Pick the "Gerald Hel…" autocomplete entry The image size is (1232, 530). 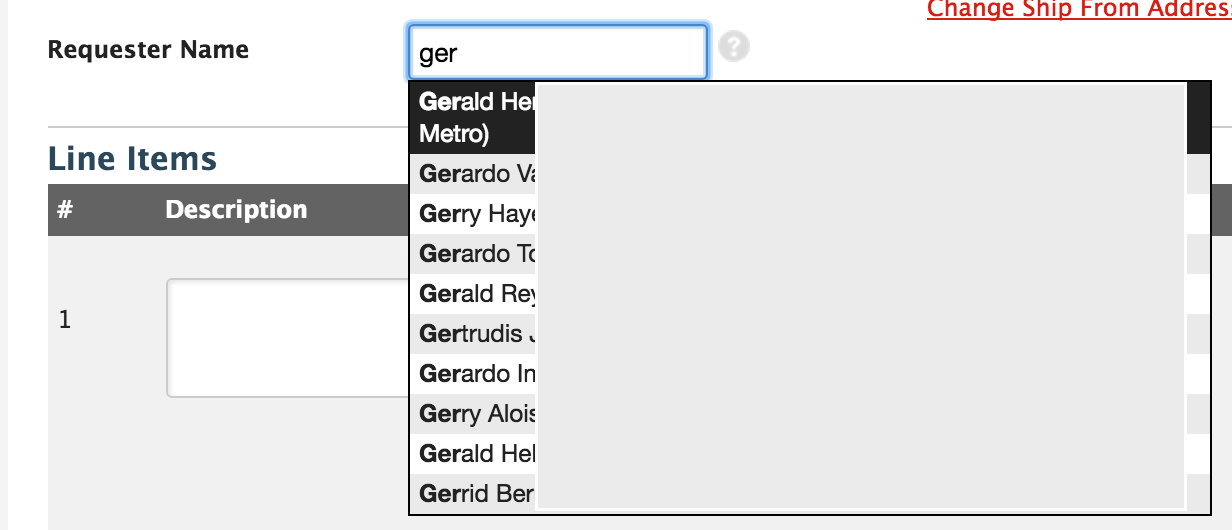pyautogui.click(x=477, y=454)
